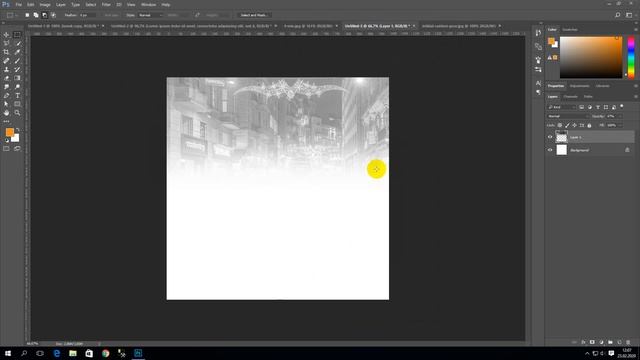This screenshot has width=640, height=360.
Task: Create a new layer
Action: pos(619,342)
